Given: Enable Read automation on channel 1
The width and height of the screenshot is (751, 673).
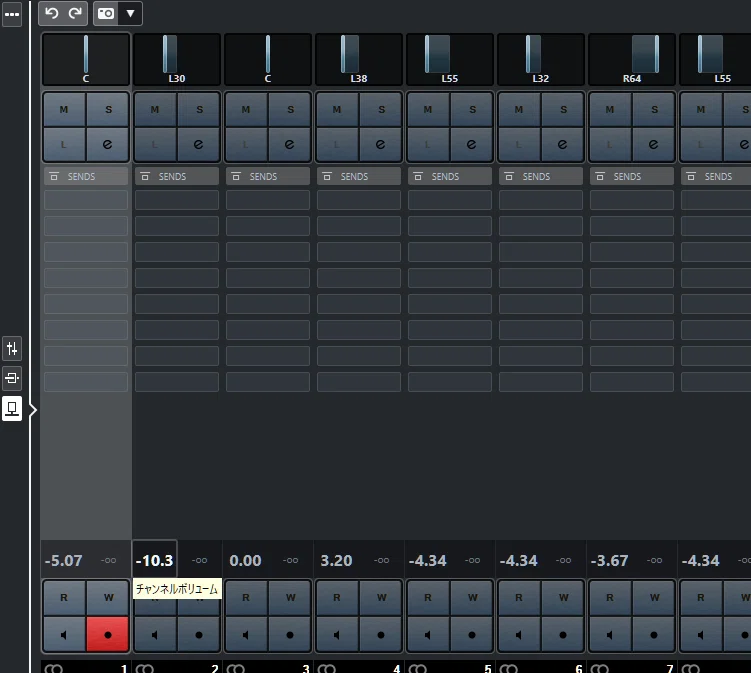Looking at the screenshot, I should coord(64,597).
